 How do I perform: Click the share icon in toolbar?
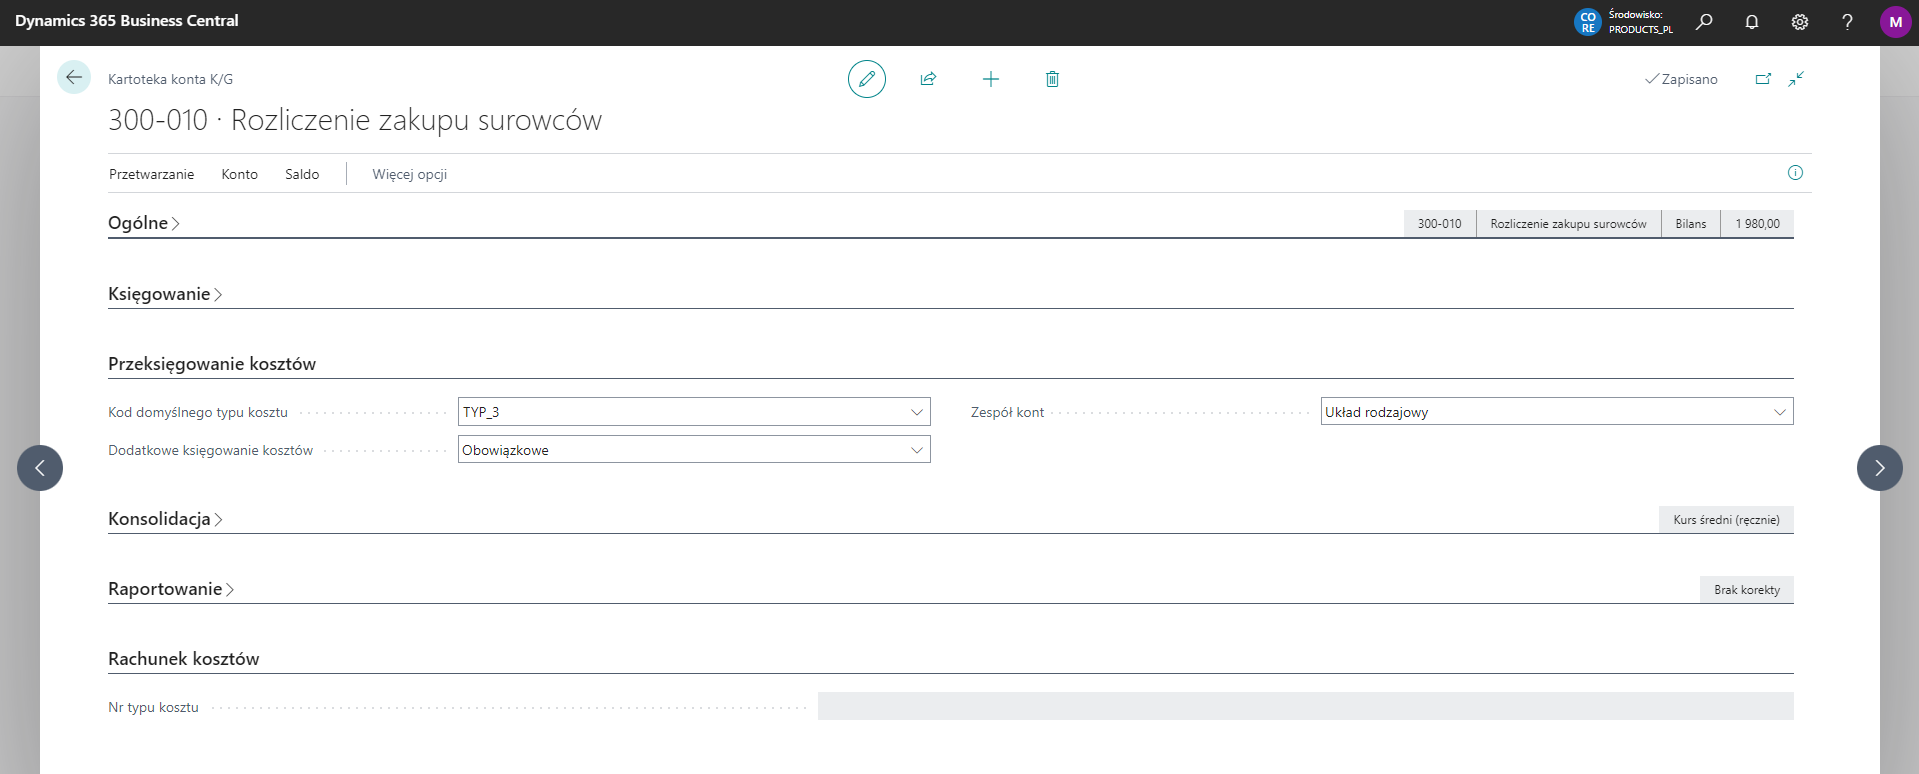[x=928, y=79]
